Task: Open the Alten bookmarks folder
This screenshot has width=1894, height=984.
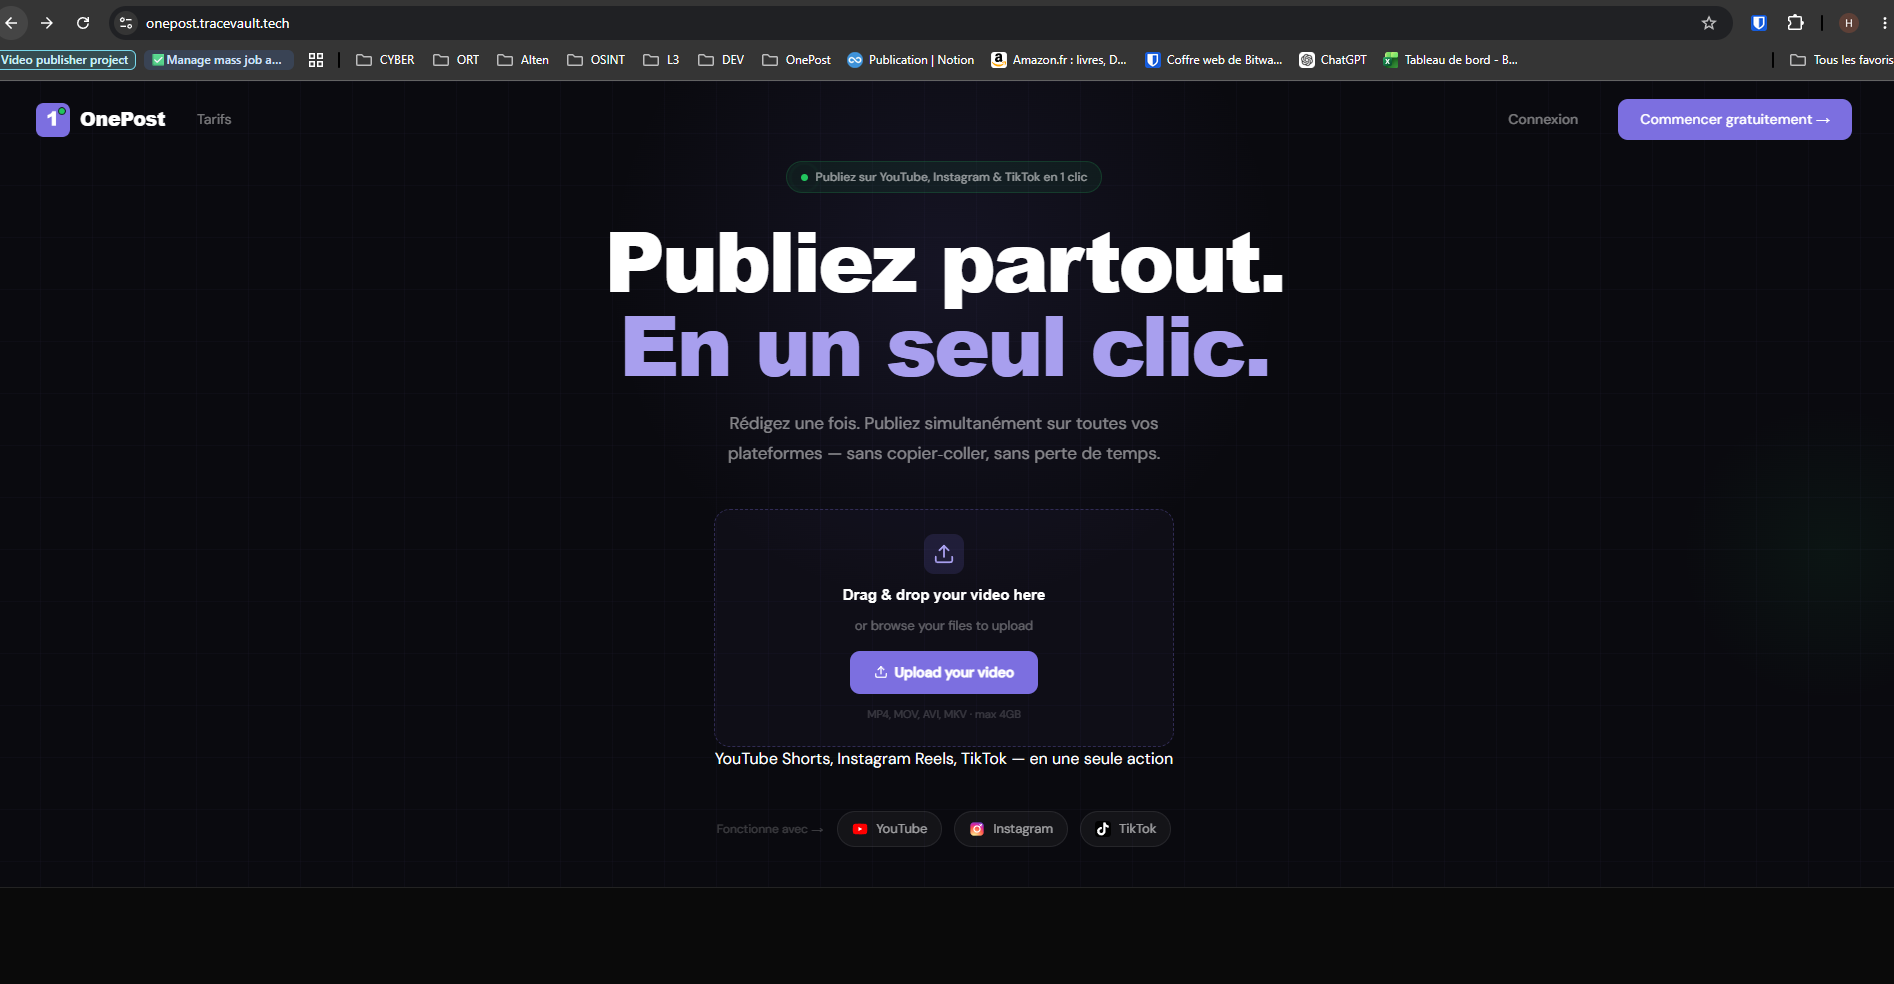Action: tap(523, 60)
